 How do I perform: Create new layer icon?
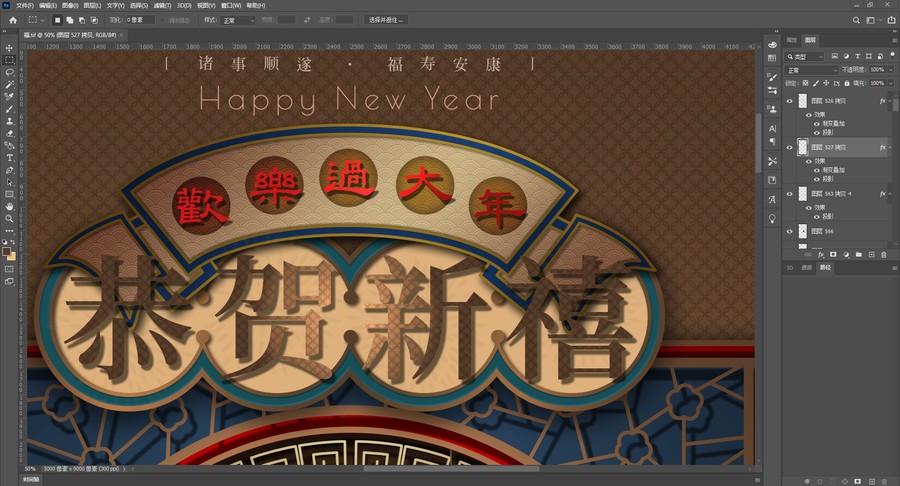pos(871,255)
